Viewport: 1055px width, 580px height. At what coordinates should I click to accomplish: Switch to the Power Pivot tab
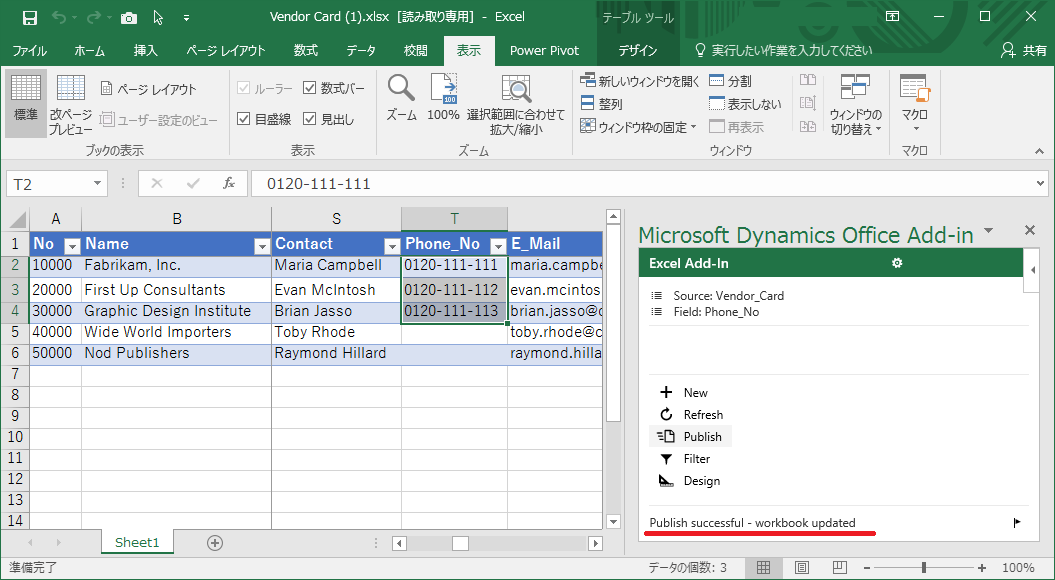click(544, 50)
